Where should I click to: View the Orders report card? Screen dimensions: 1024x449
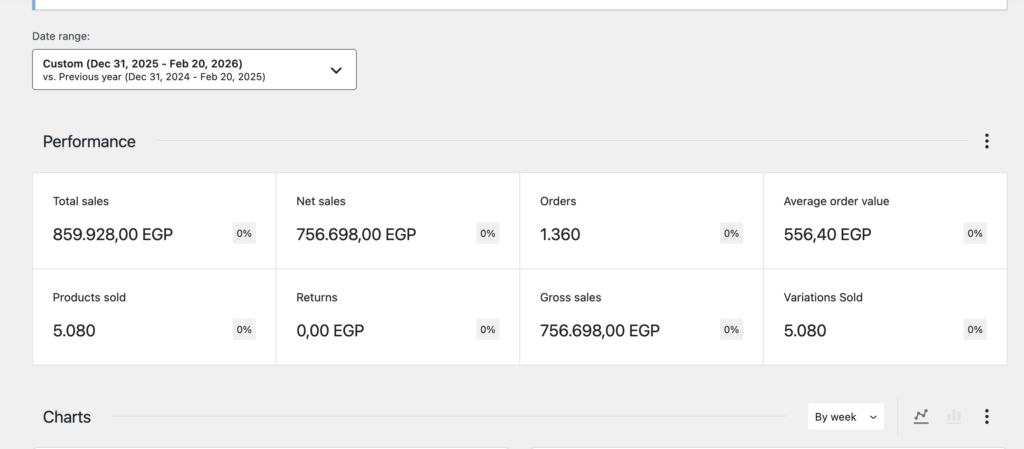641,221
